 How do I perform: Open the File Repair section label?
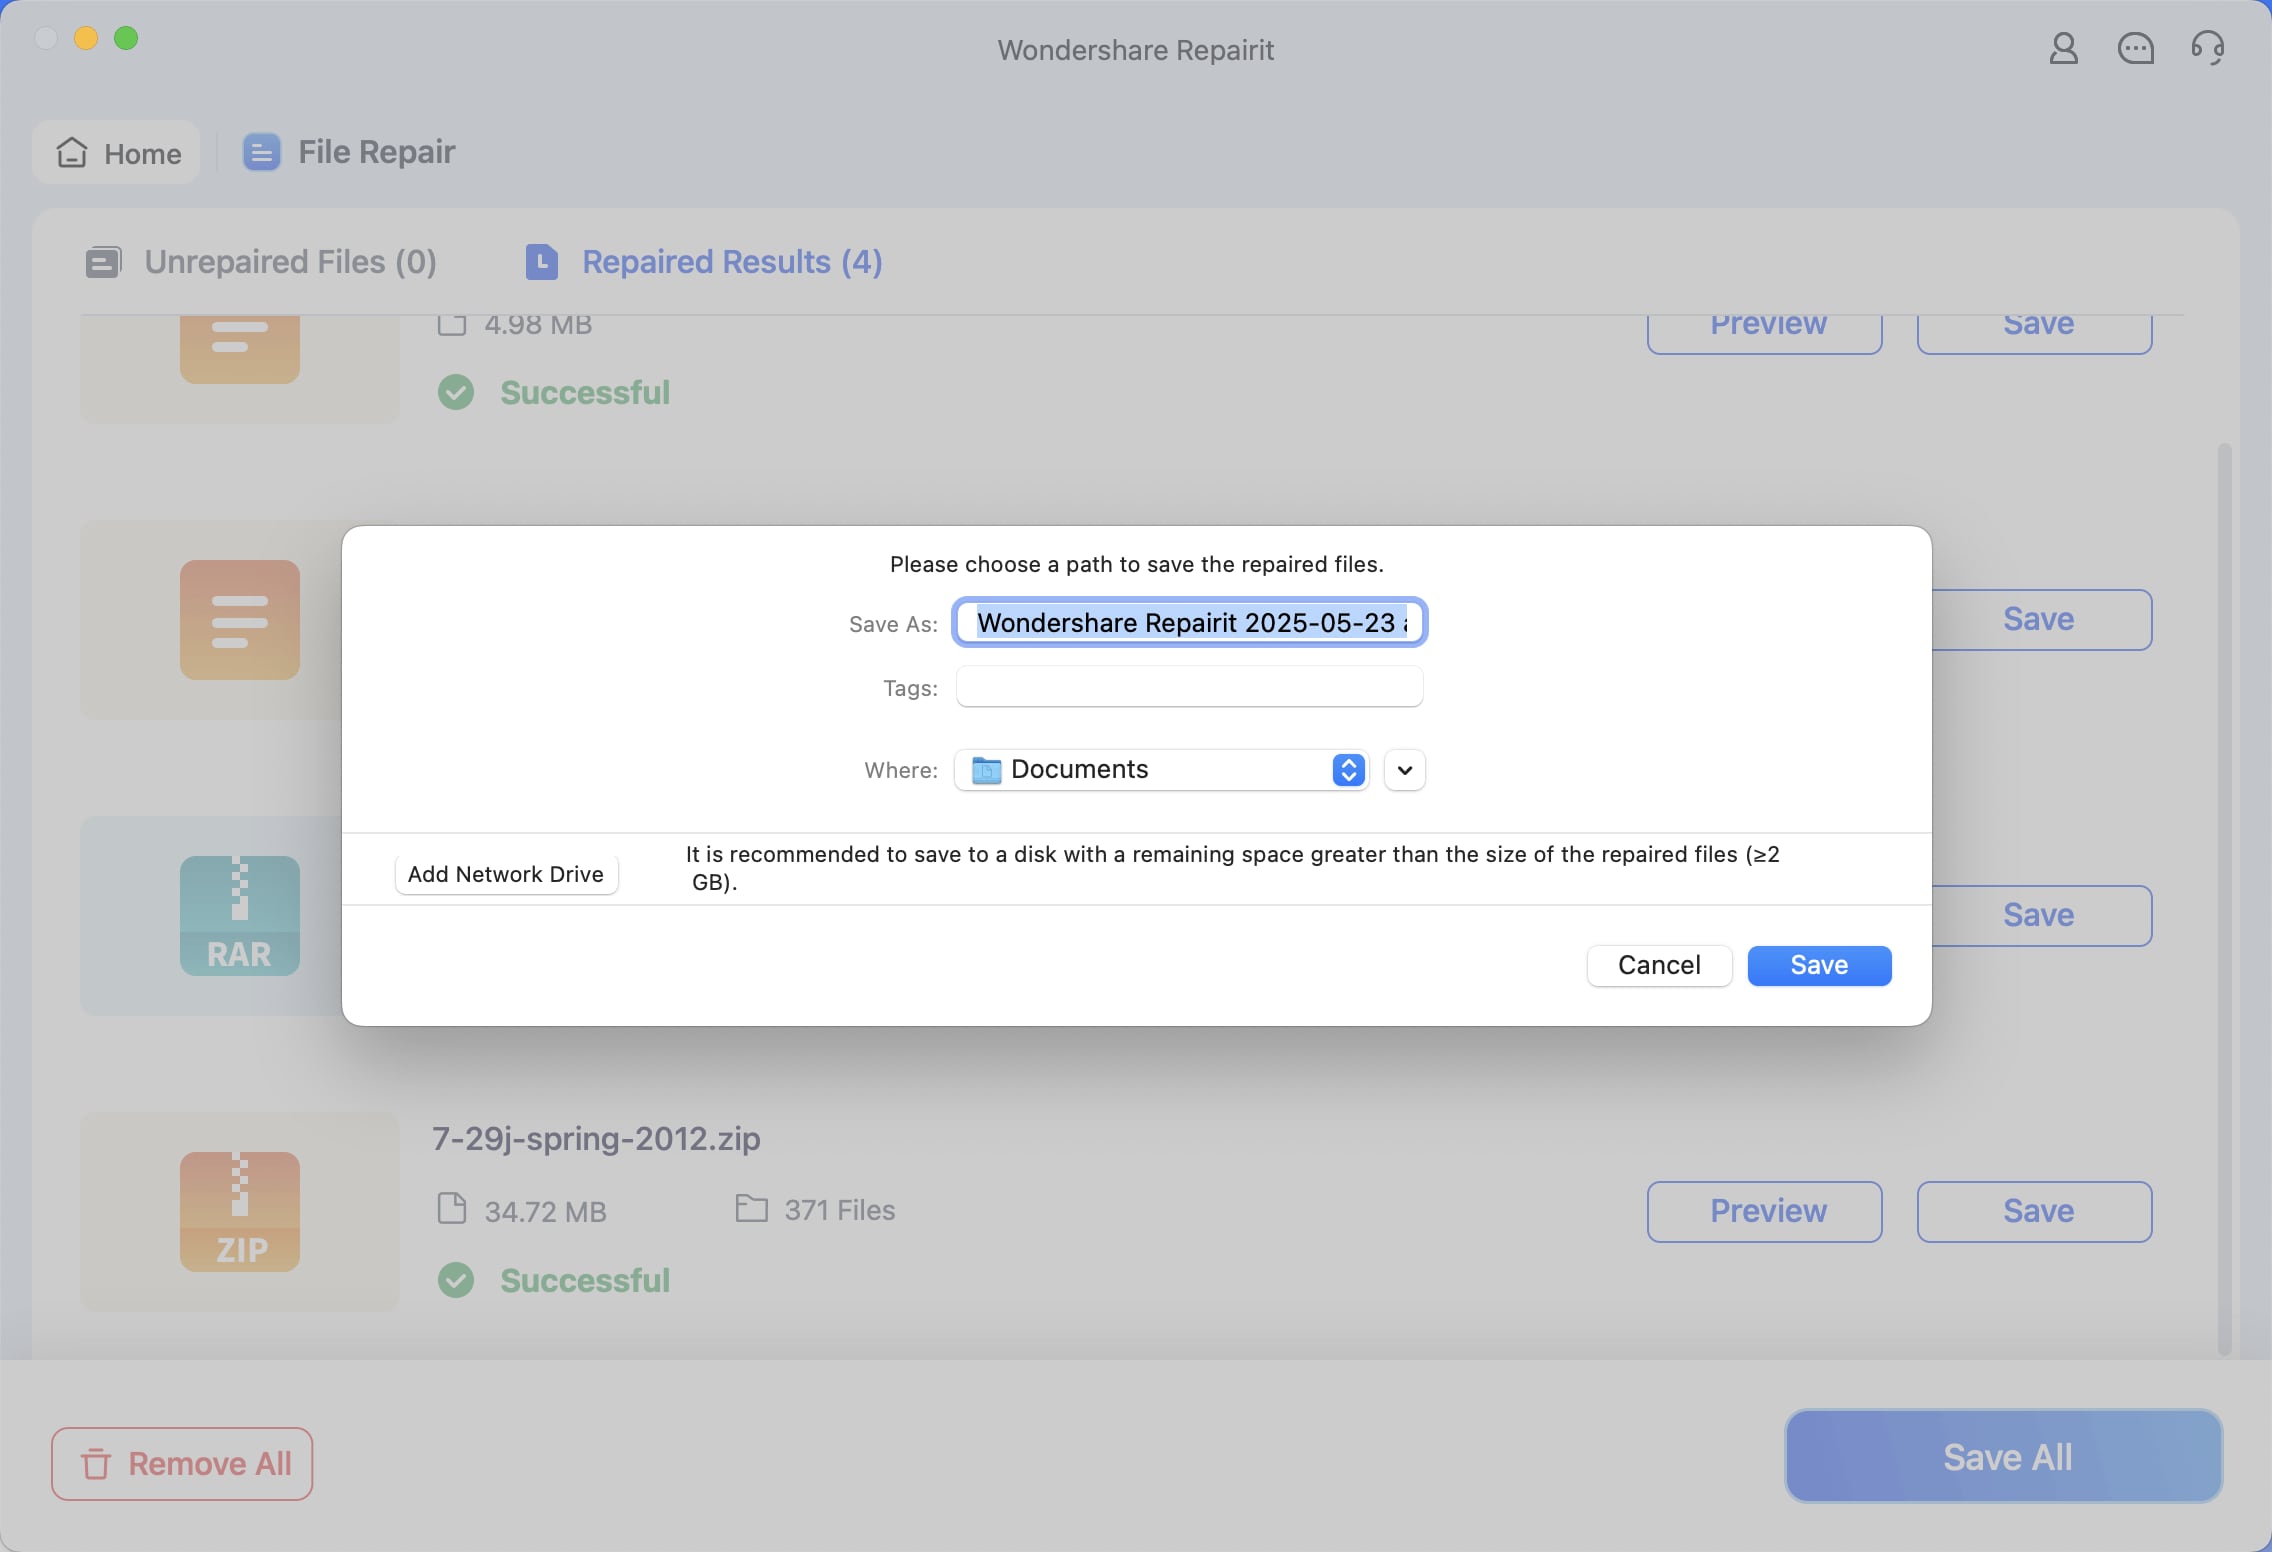377,152
